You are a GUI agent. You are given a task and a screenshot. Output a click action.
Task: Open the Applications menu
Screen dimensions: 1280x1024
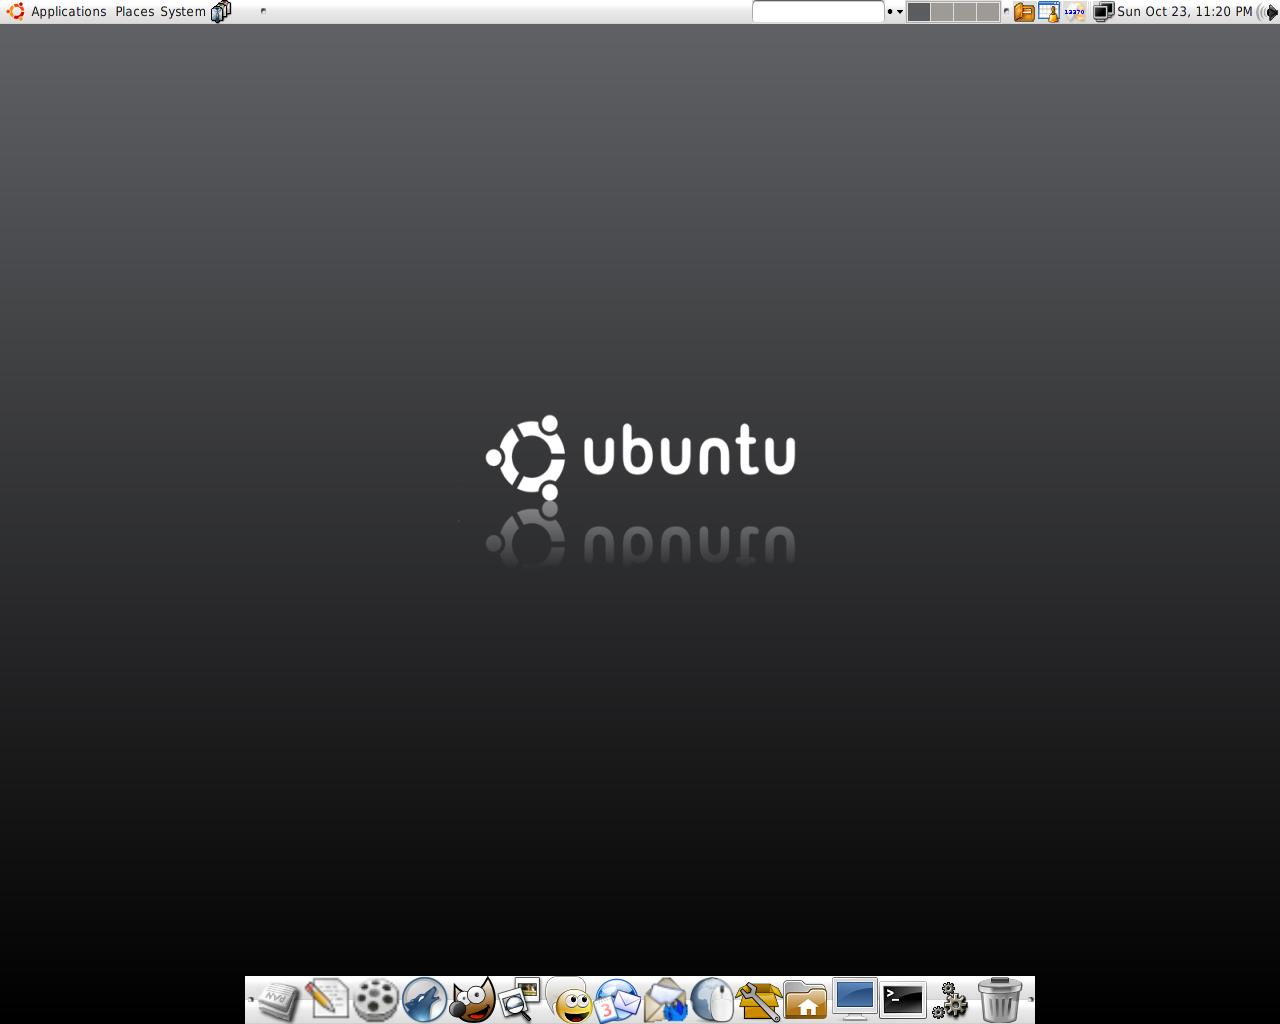pyautogui.click(x=68, y=12)
